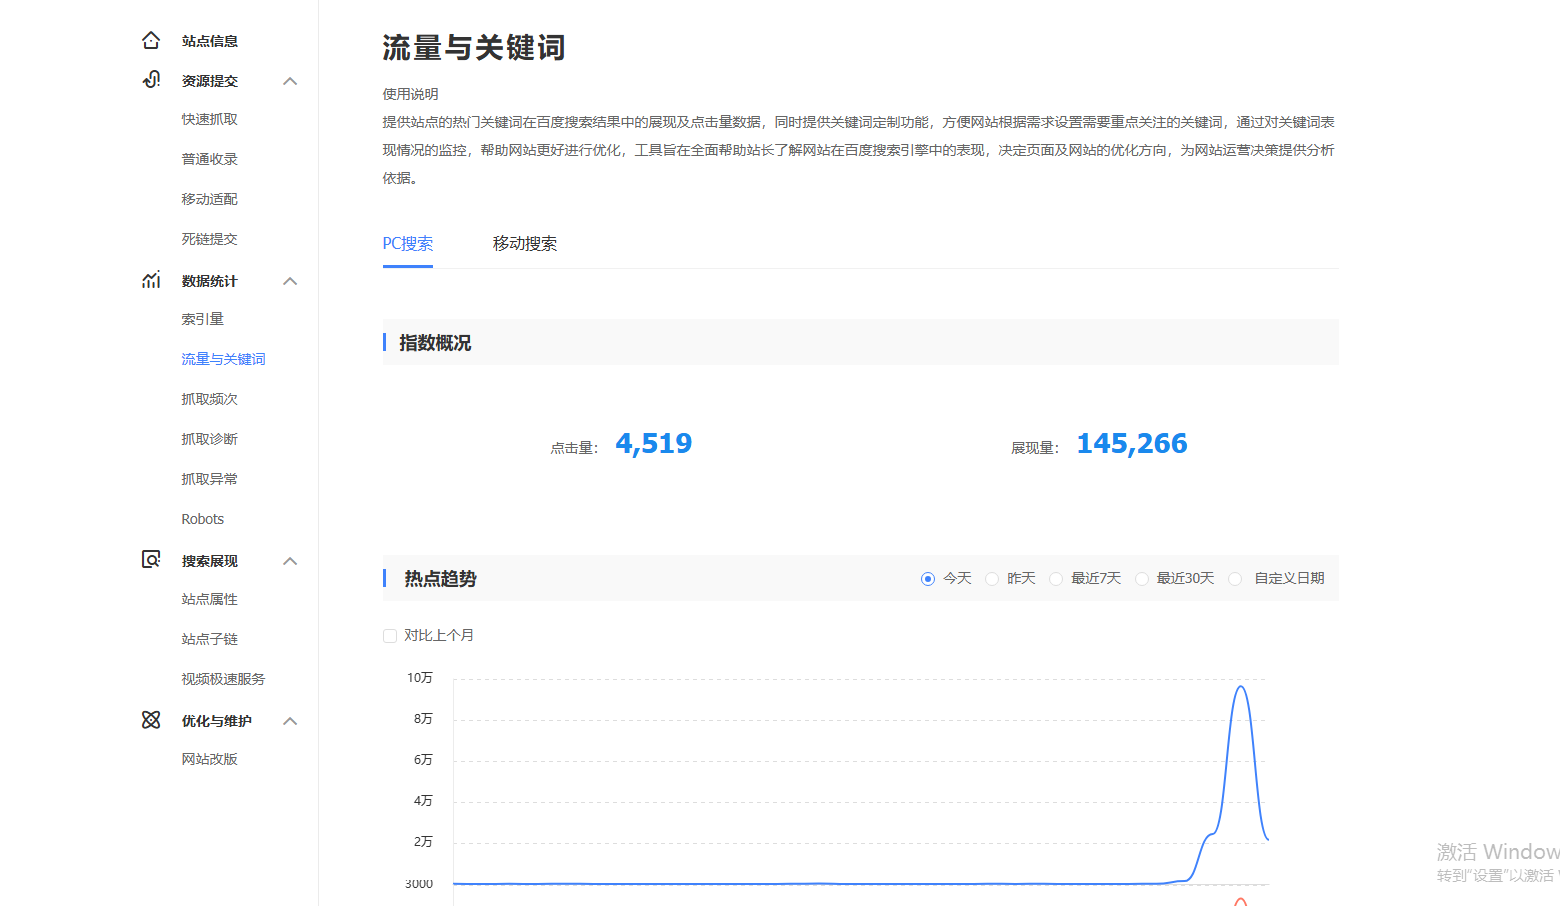The image size is (1560, 906).
Task: Open 快速抓取 in the sidebar
Action: [210, 119]
